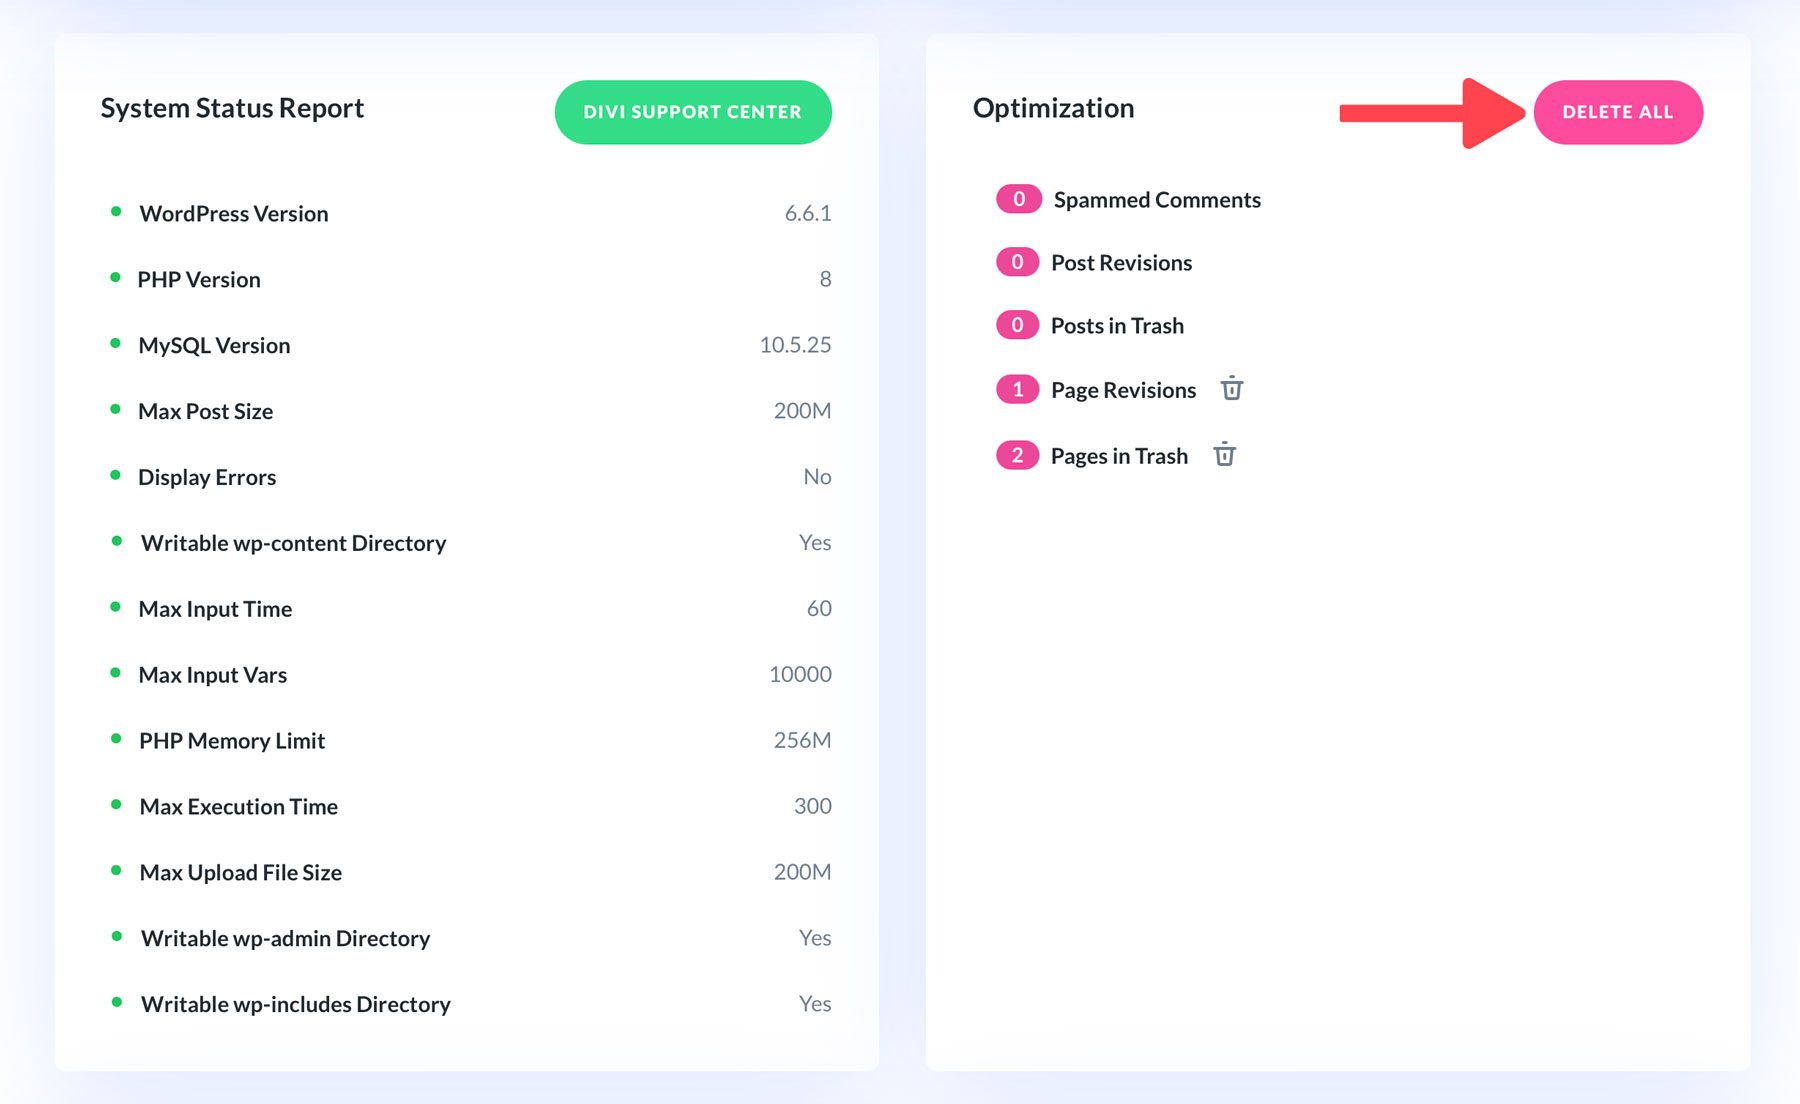Open the Divi Support Center
Viewport: 1800px width, 1104px height.
pos(692,112)
